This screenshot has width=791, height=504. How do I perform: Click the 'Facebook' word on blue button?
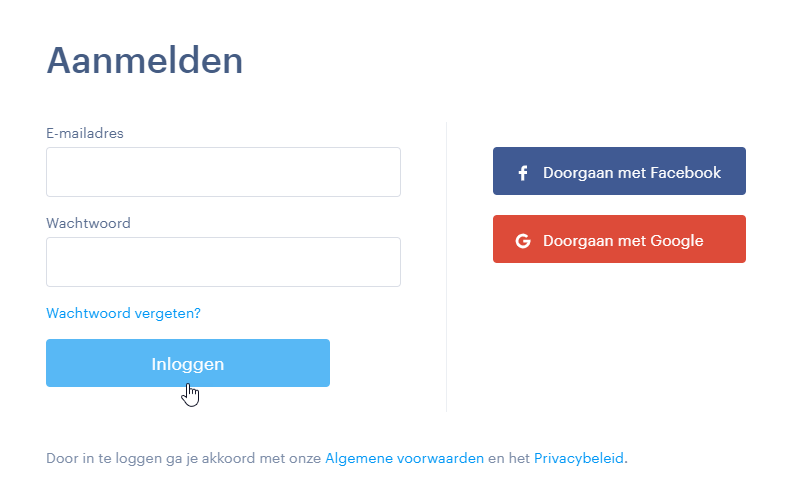point(686,173)
